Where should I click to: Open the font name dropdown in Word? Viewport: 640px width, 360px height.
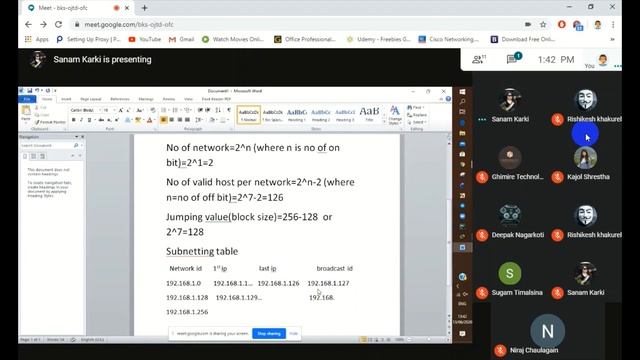click(x=100, y=110)
